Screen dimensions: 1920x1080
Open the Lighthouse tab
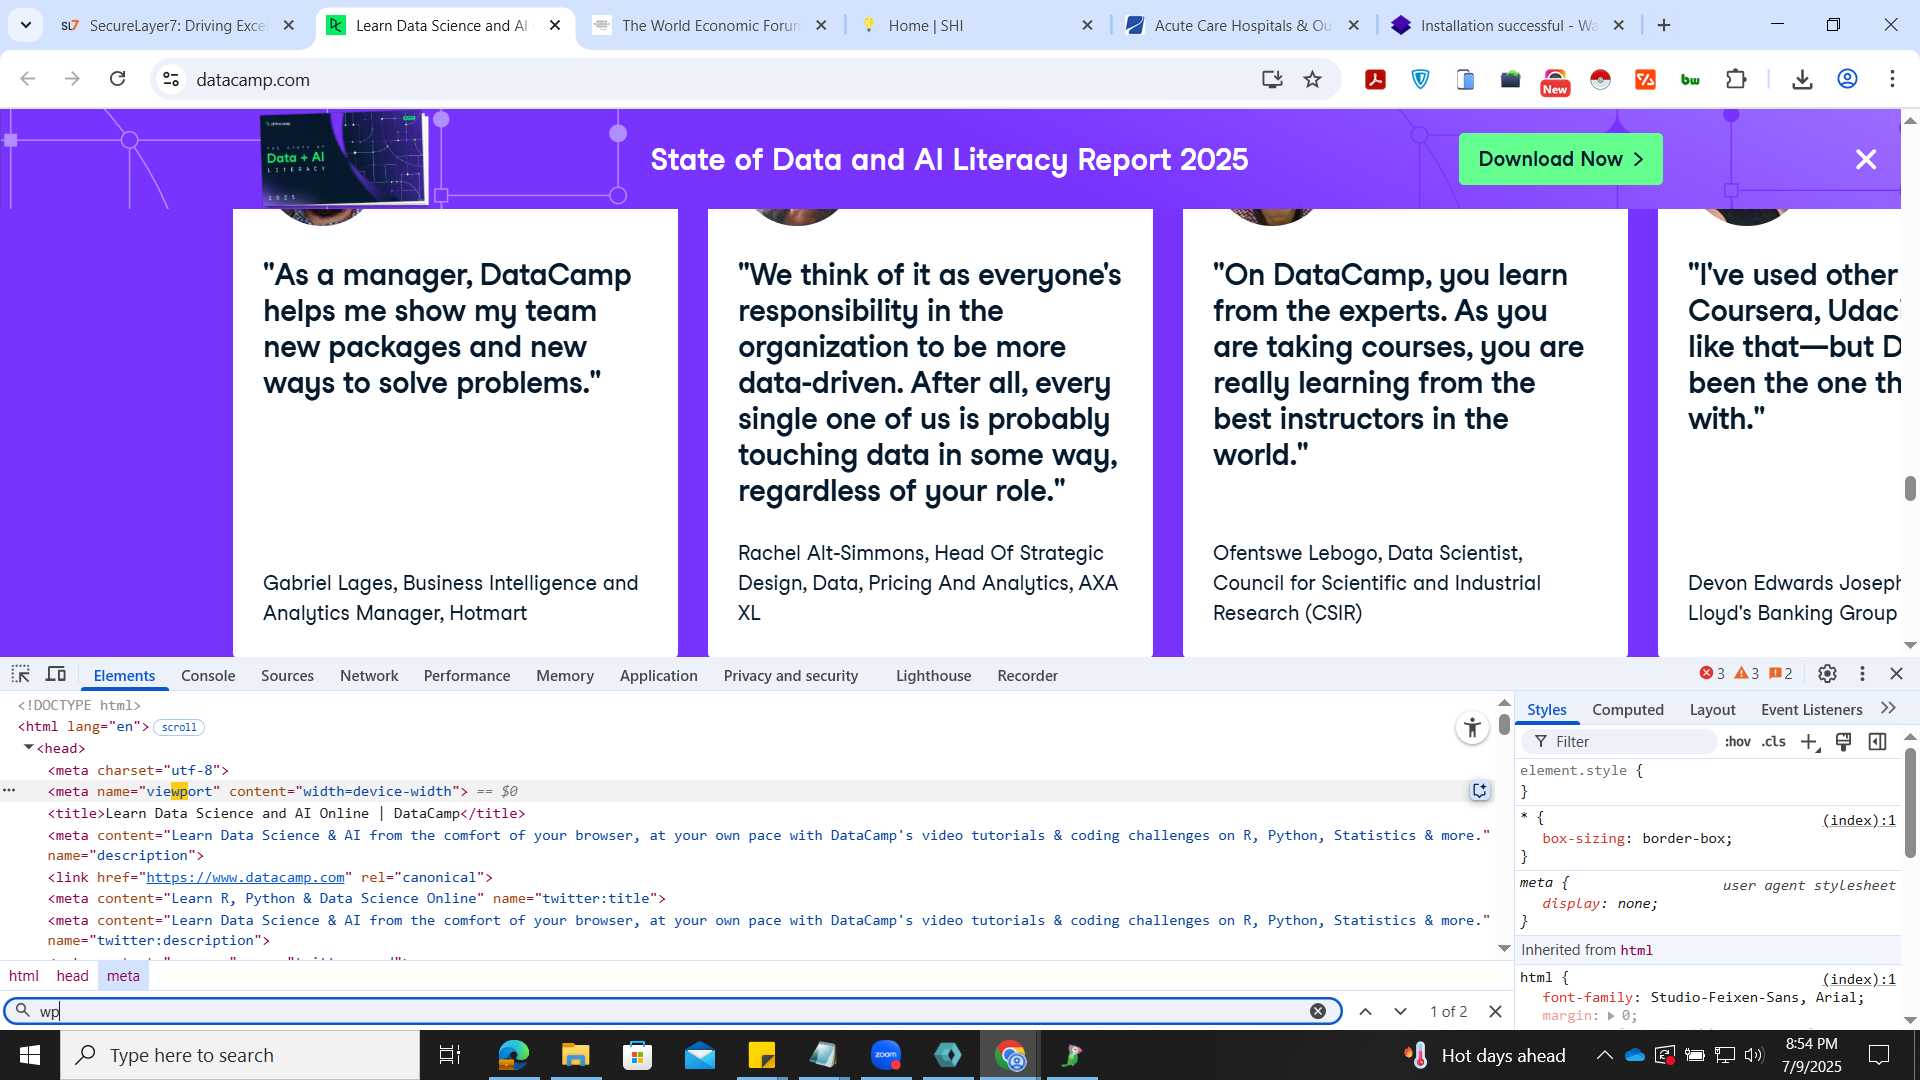(x=933, y=676)
